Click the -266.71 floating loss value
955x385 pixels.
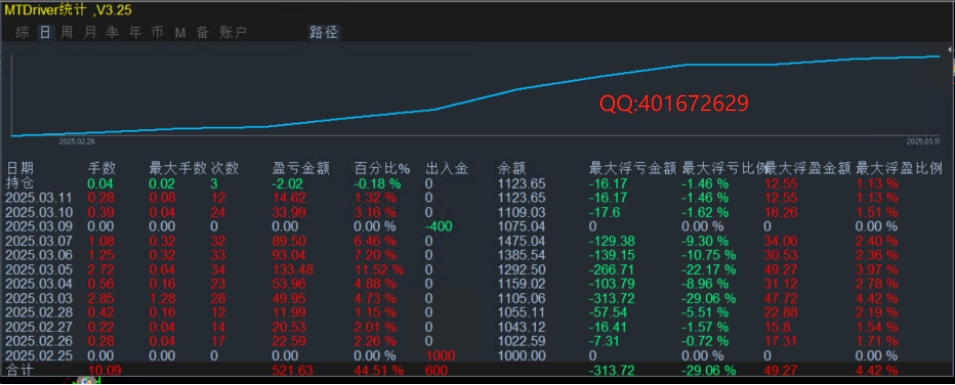(611, 270)
